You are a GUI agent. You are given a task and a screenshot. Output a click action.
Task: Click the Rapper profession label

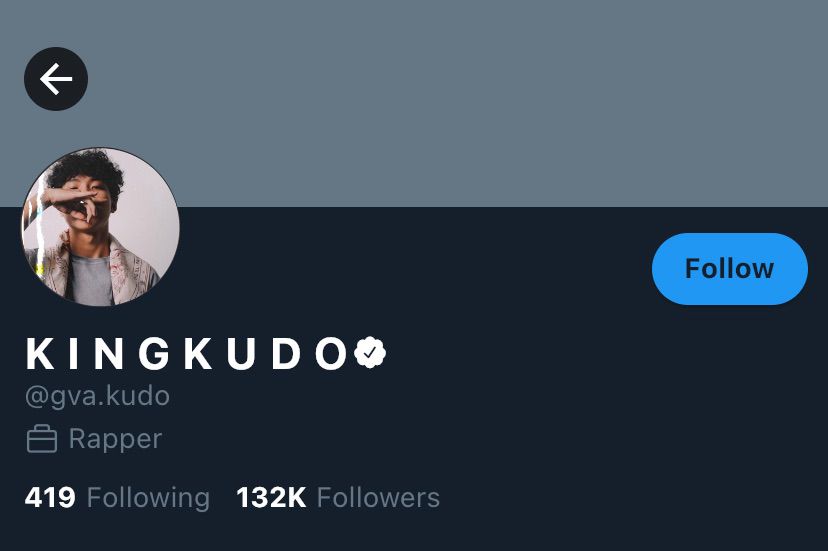click(115, 440)
